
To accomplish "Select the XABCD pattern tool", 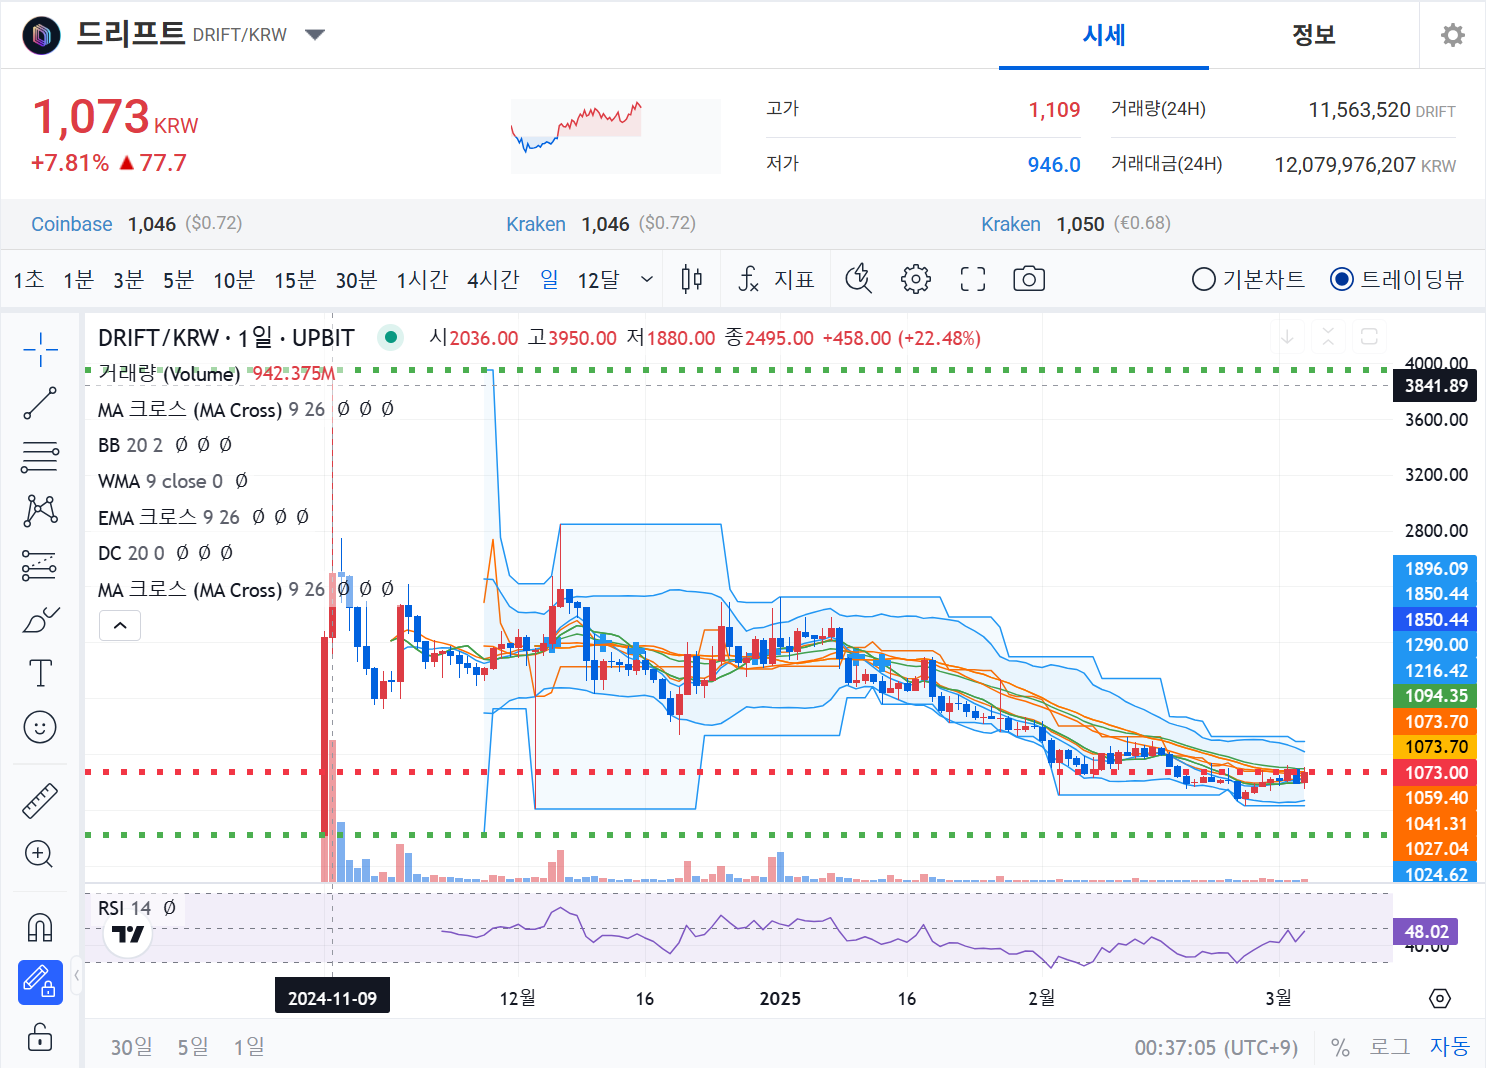I will tap(40, 511).
